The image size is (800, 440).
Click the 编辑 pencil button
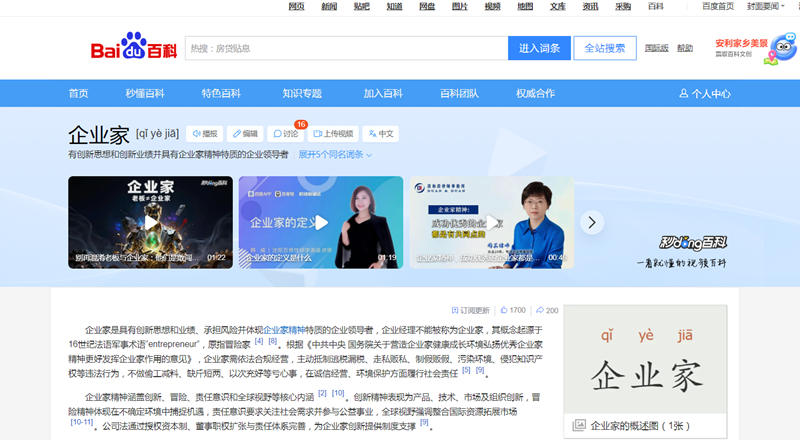pos(245,134)
